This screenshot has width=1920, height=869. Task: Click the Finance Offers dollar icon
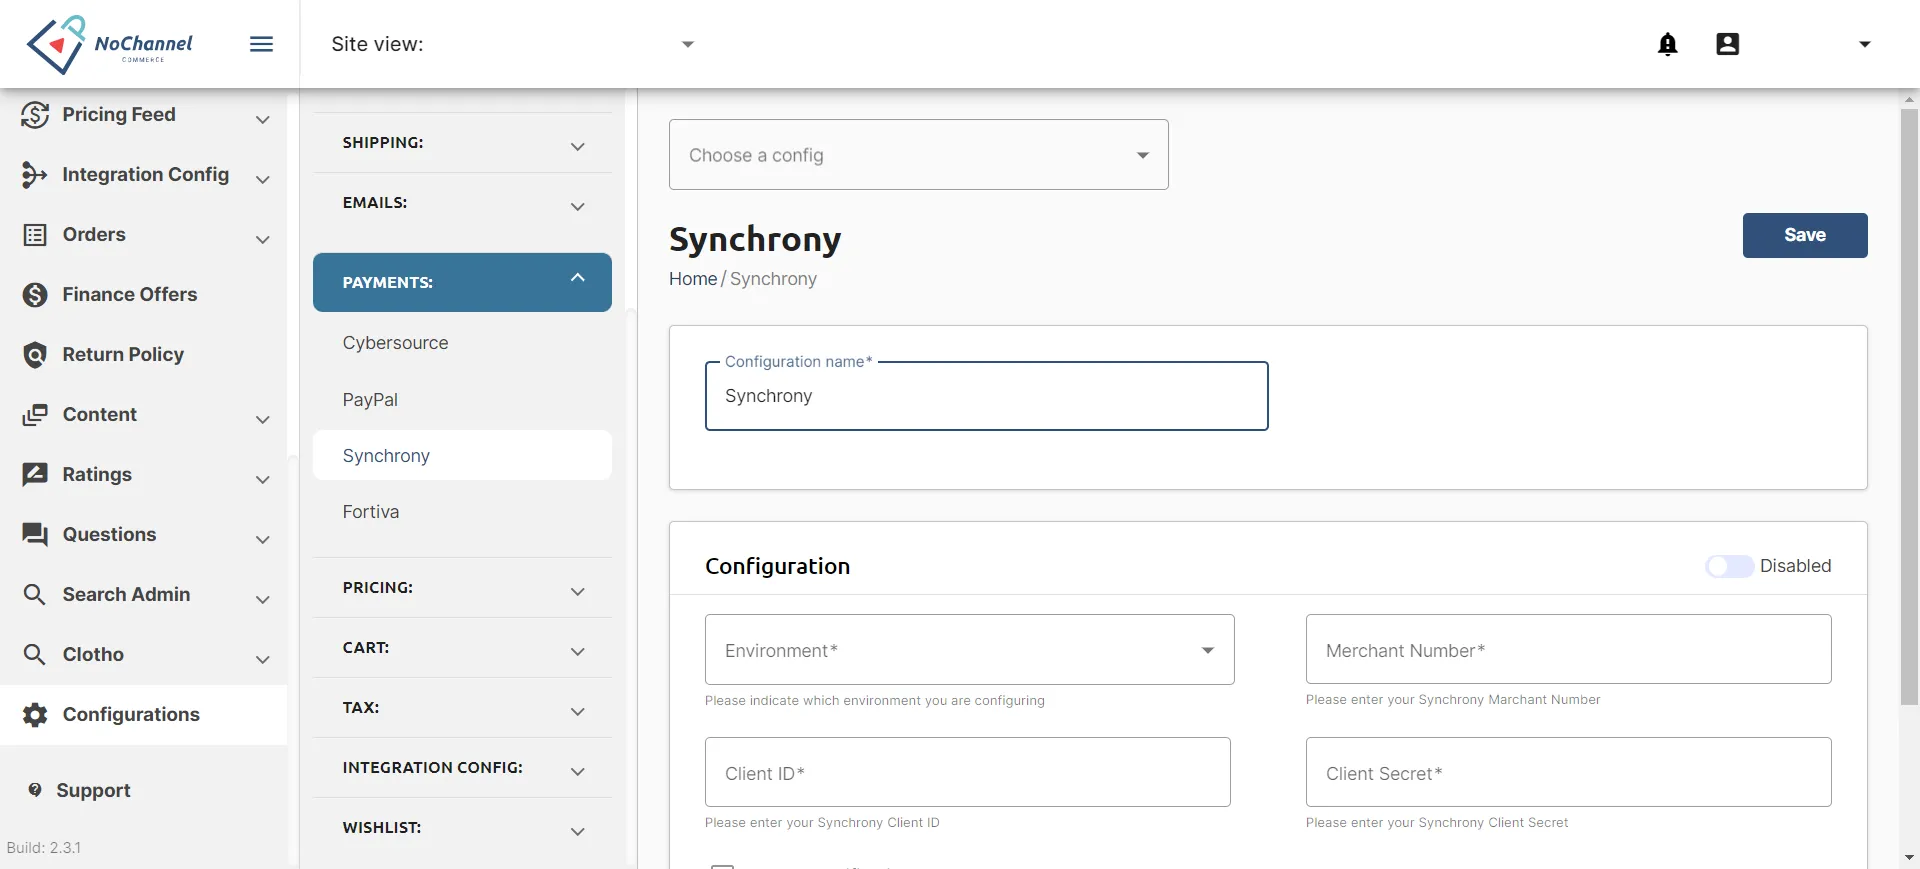pyautogui.click(x=35, y=295)
